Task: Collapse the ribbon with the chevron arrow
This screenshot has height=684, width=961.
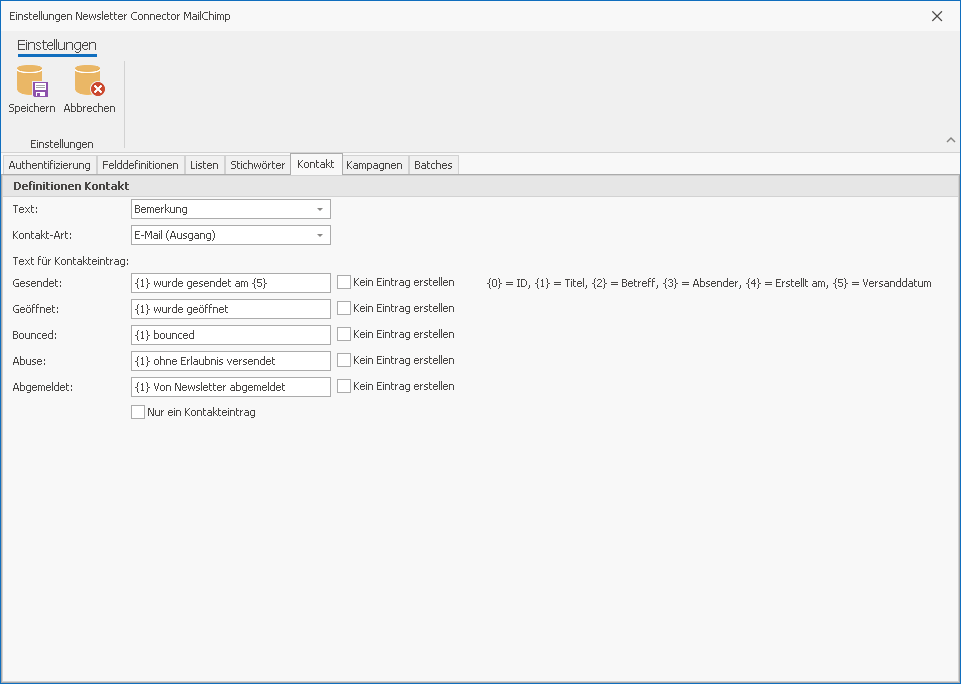Action: 950,140
